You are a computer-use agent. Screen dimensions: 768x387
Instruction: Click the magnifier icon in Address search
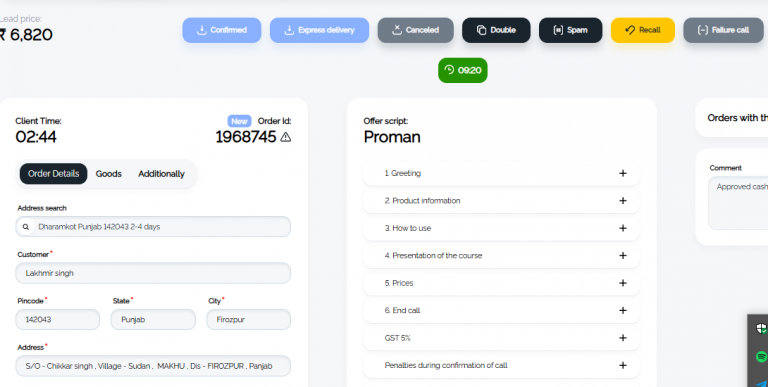(x=26, y=227)
